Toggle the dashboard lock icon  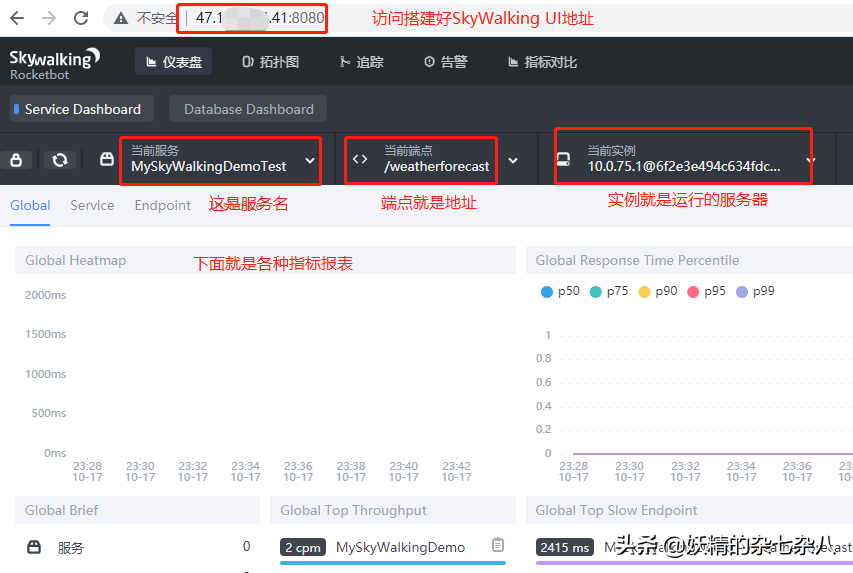pos(16,160)
